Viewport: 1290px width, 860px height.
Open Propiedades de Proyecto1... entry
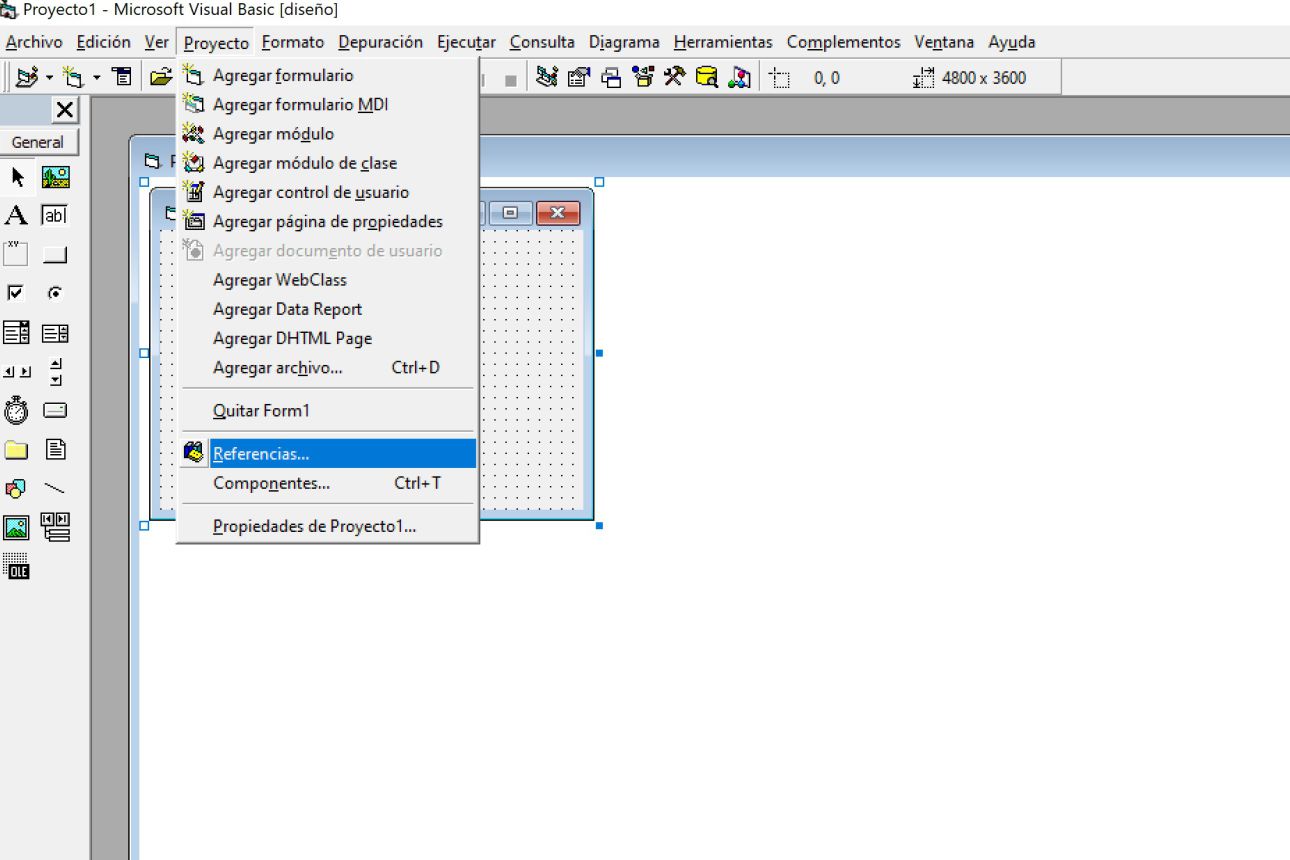(x=327, y=526)
